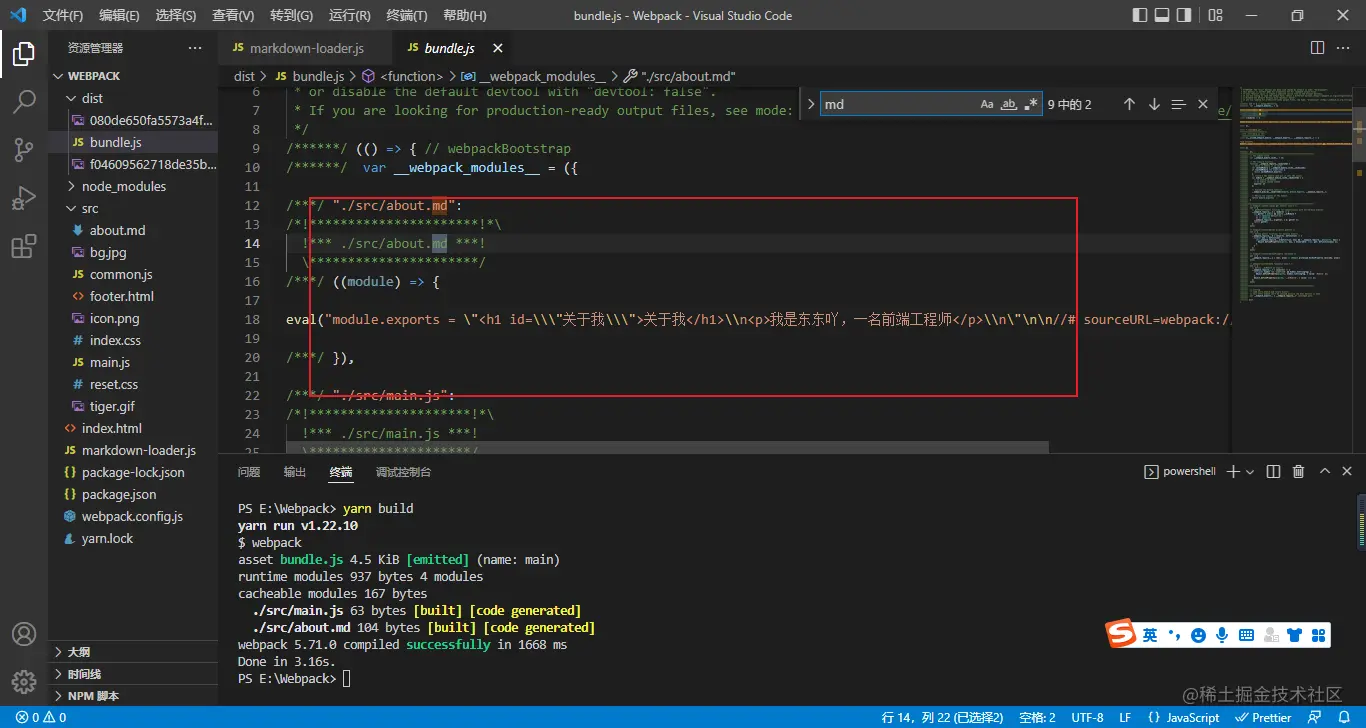Open the 终端(T) menu in menu bar
Viewport: 1366px width, 728px height.
406,15
